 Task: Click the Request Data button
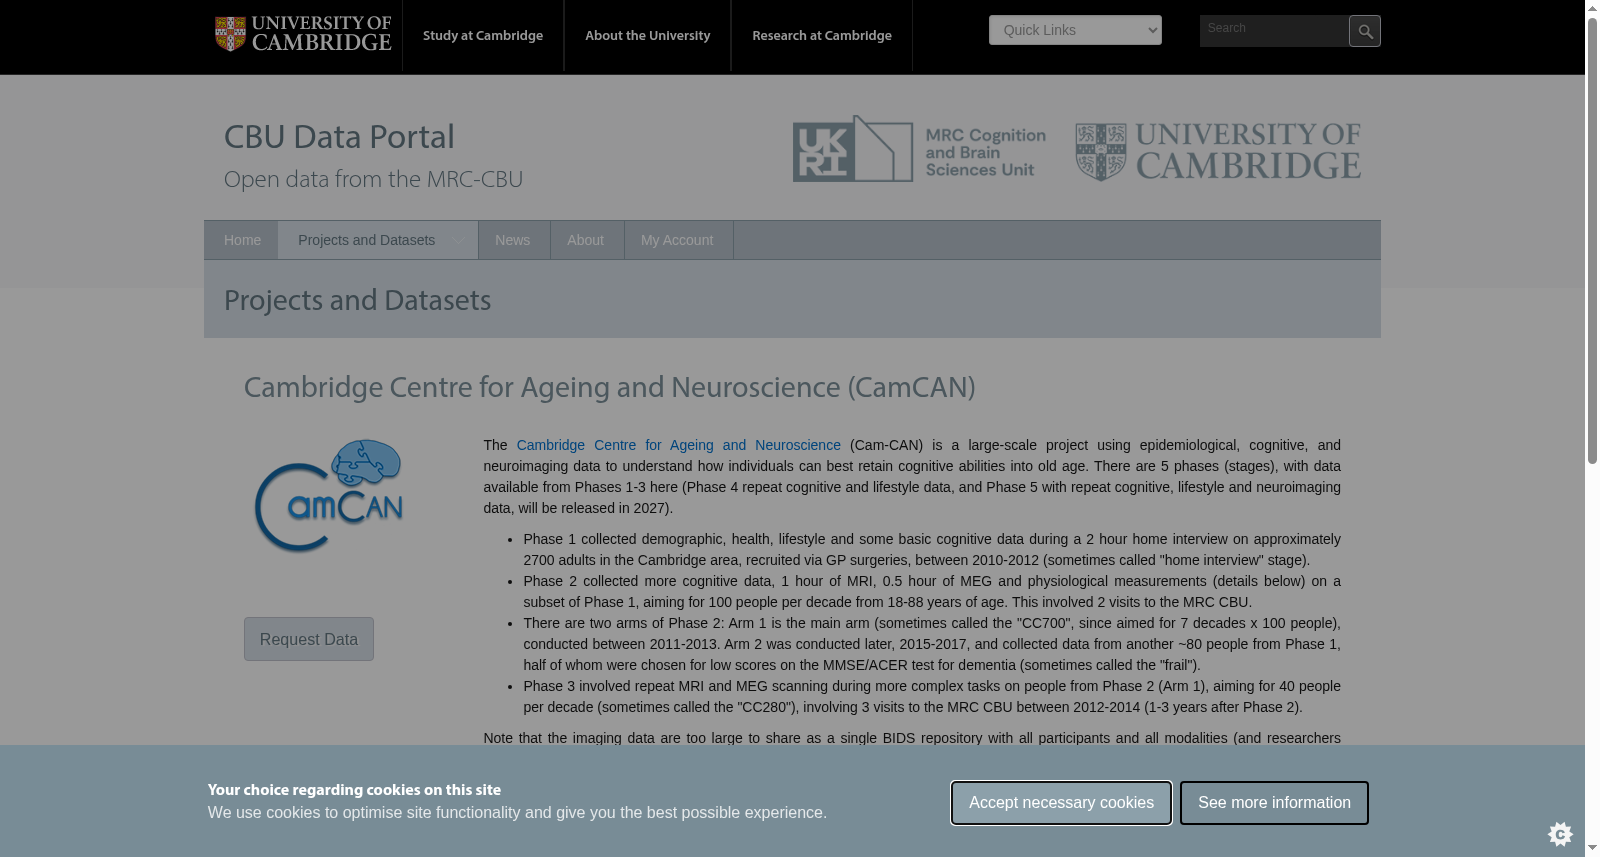click(309, 639)
